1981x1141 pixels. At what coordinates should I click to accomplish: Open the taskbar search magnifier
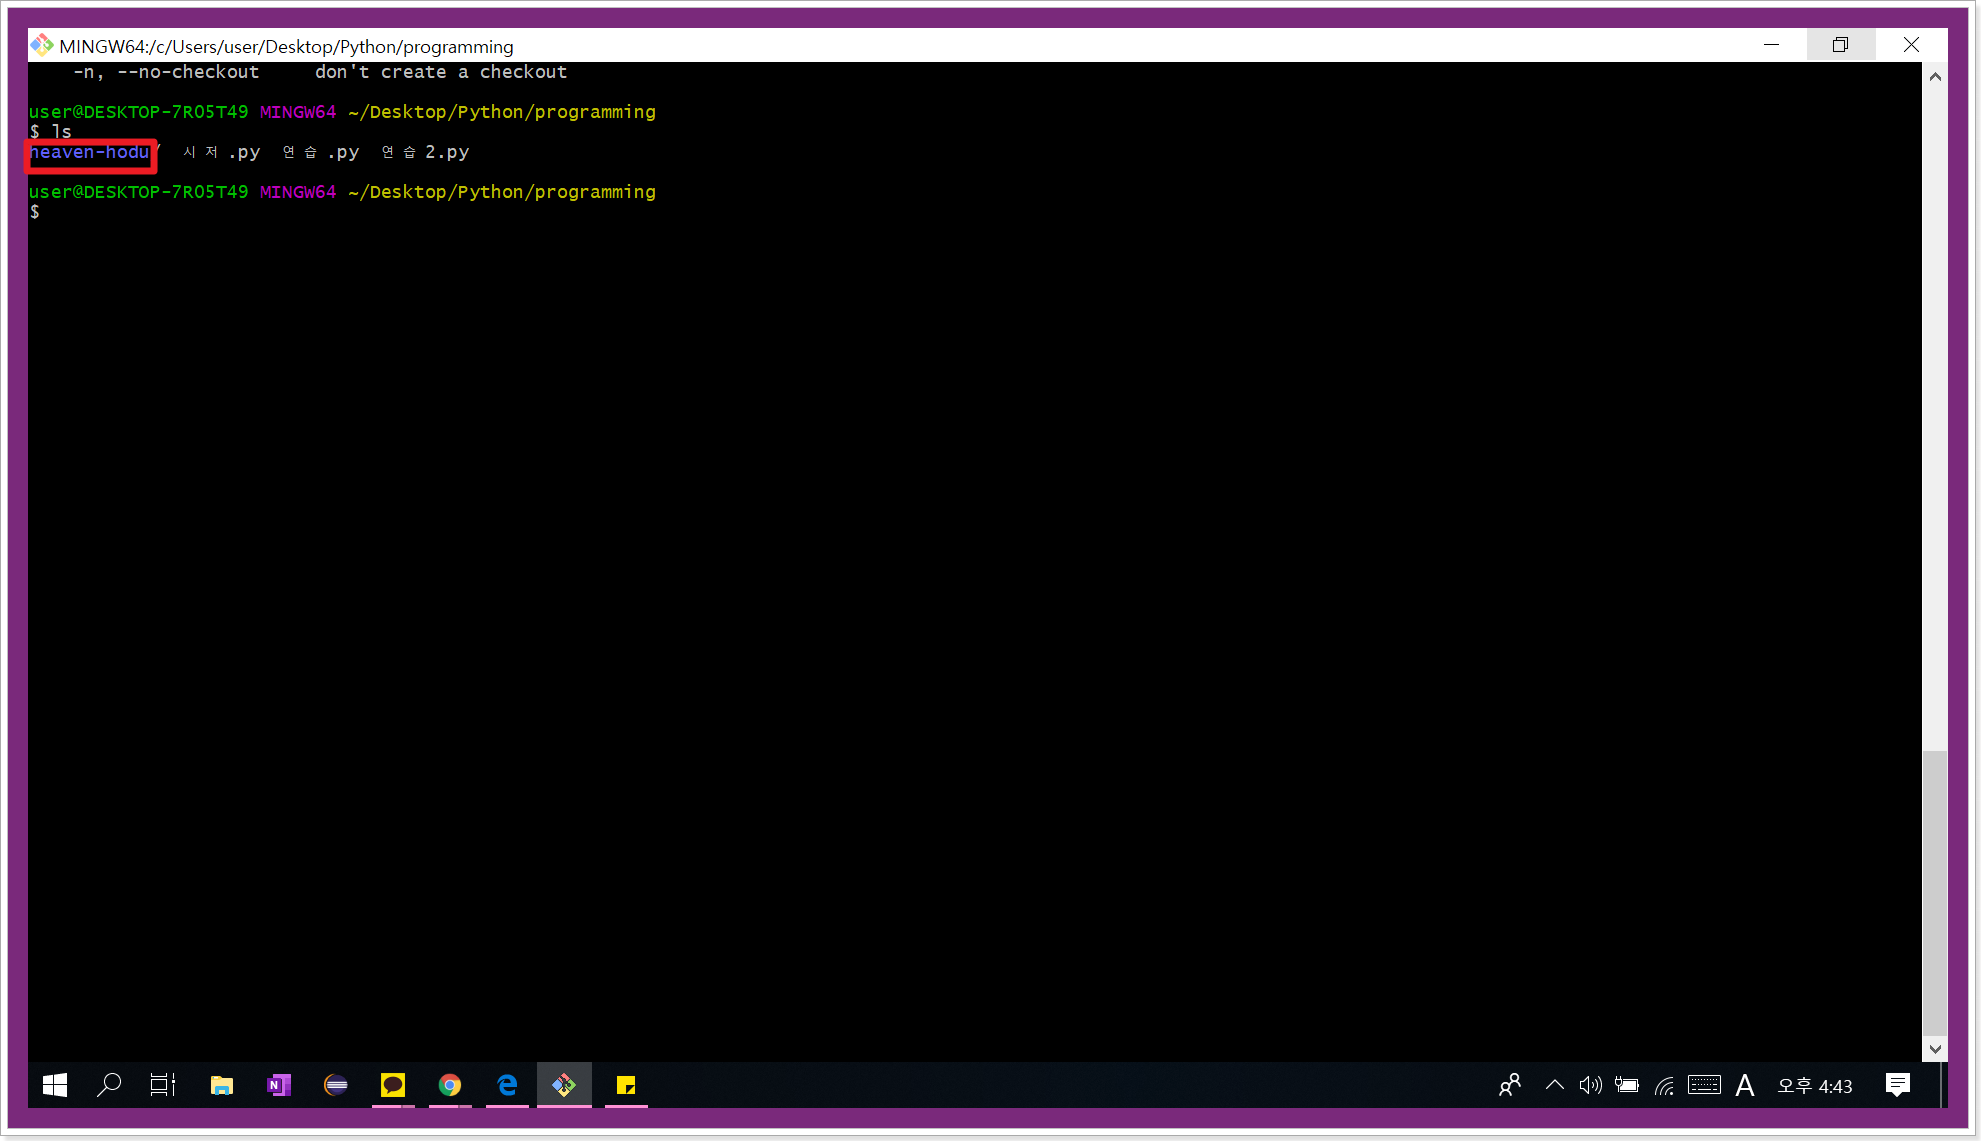pyautogui.click(x=109, y=1085)
